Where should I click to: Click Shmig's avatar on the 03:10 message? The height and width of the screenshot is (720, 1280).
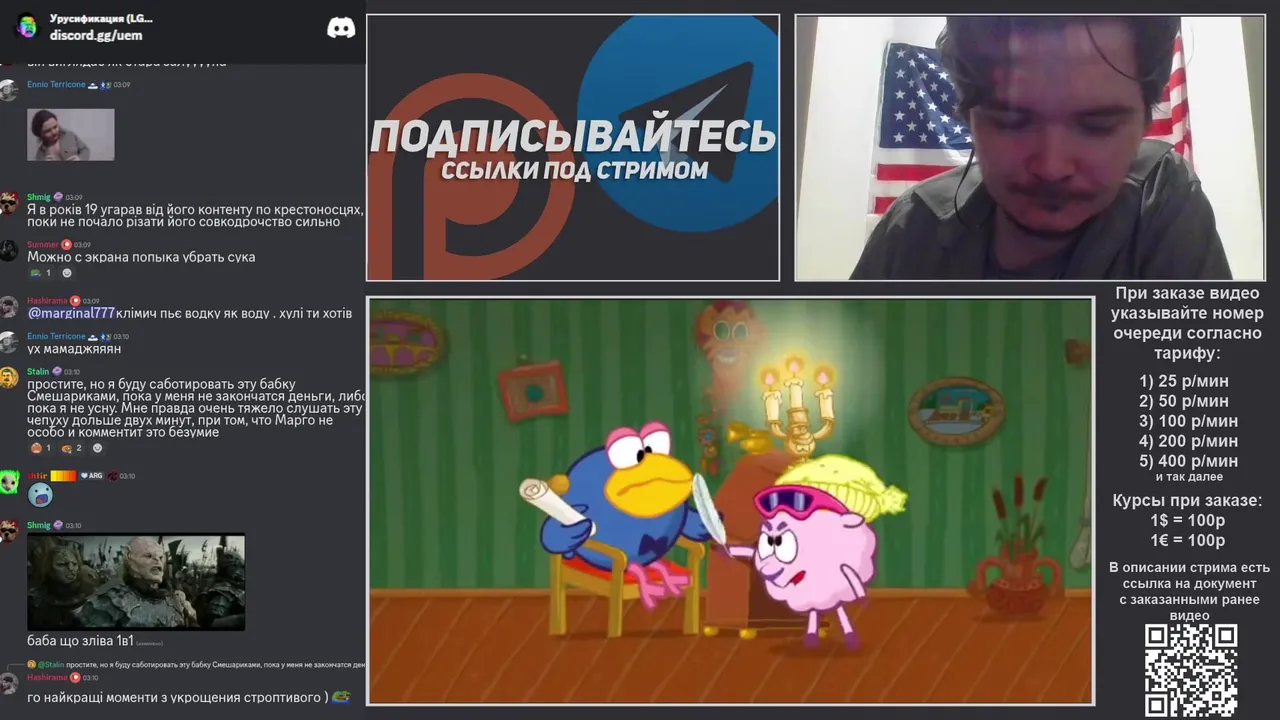[9, 531]
